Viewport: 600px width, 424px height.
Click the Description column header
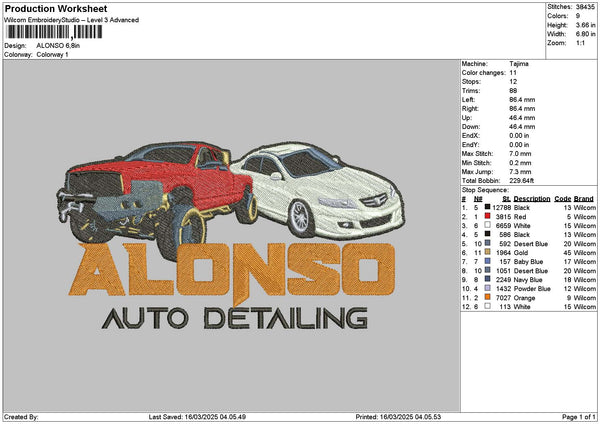click(531, 198)
